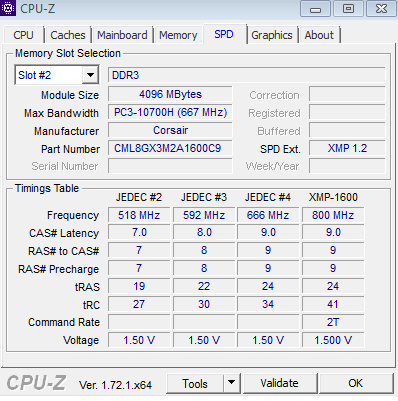The image size is (398, 401).
Task: Click the XMP-1600 column header
Action: 333,197
